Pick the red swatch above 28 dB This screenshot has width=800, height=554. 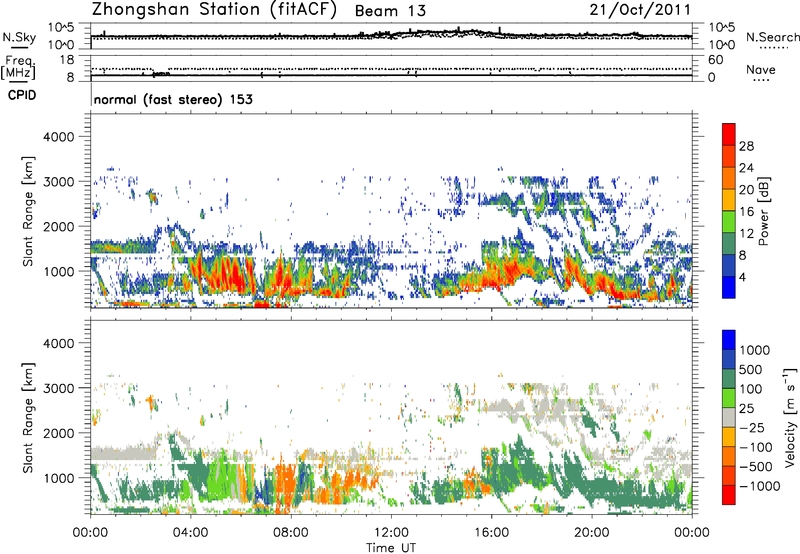point(729,134)
